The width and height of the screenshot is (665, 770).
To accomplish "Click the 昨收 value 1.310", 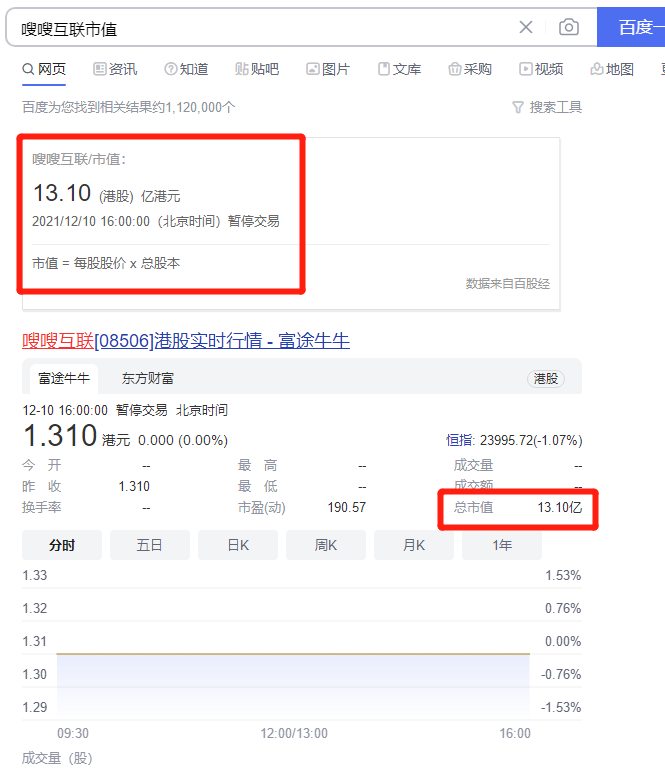I will tap(134, 486).
